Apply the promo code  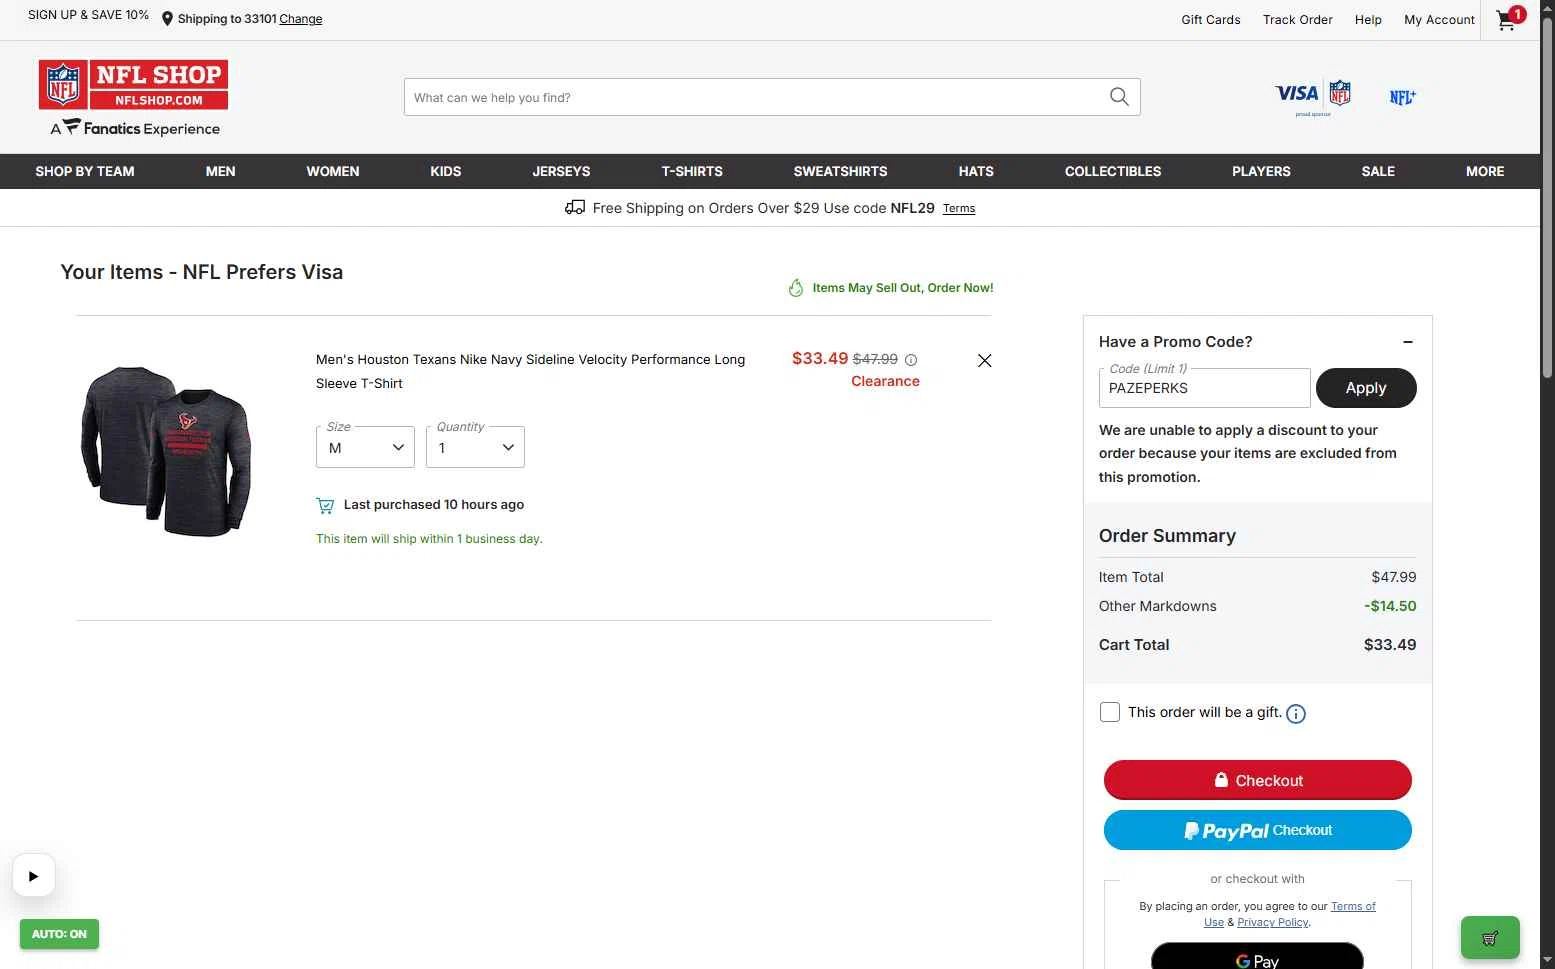coord(1366,388)
